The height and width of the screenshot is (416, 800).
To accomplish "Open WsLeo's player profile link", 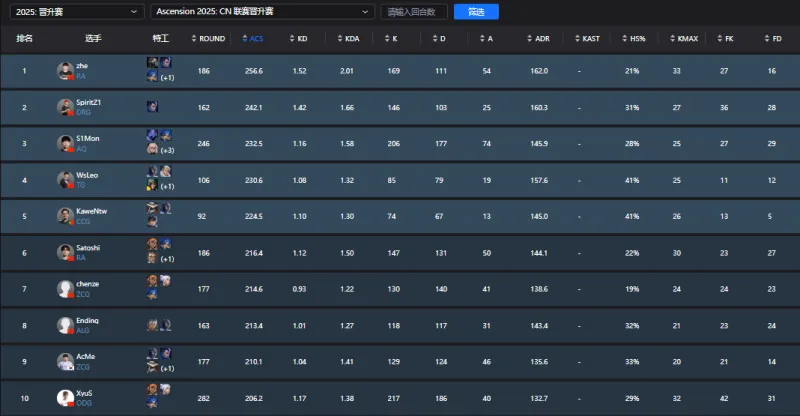I will tap(88, 173).
